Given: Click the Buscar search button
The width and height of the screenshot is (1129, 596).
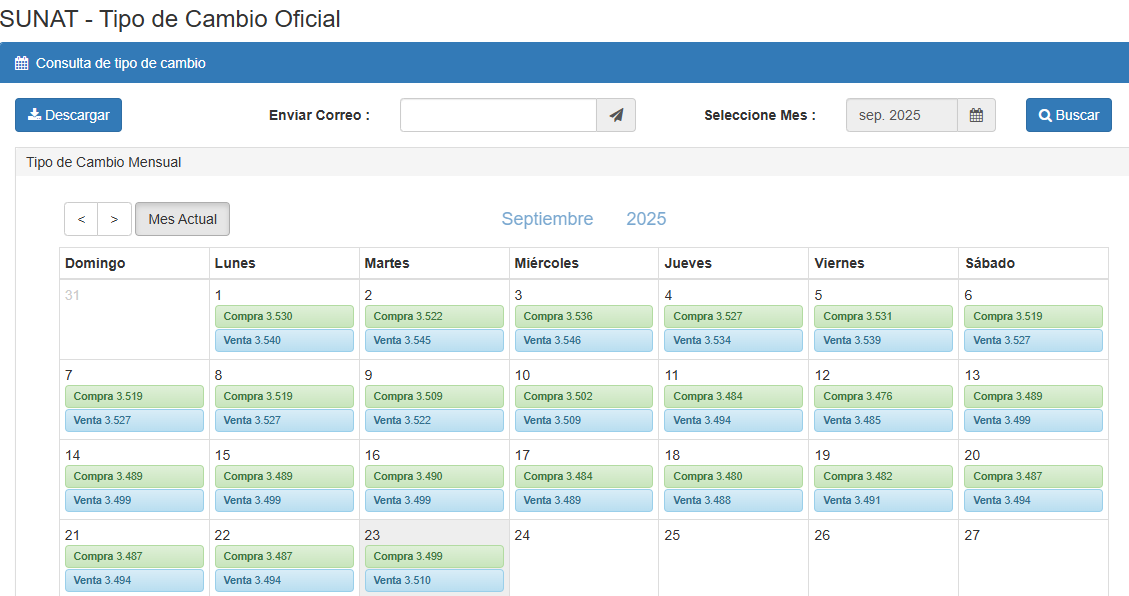Looking at the screenshot, I should coord(1069,115).
